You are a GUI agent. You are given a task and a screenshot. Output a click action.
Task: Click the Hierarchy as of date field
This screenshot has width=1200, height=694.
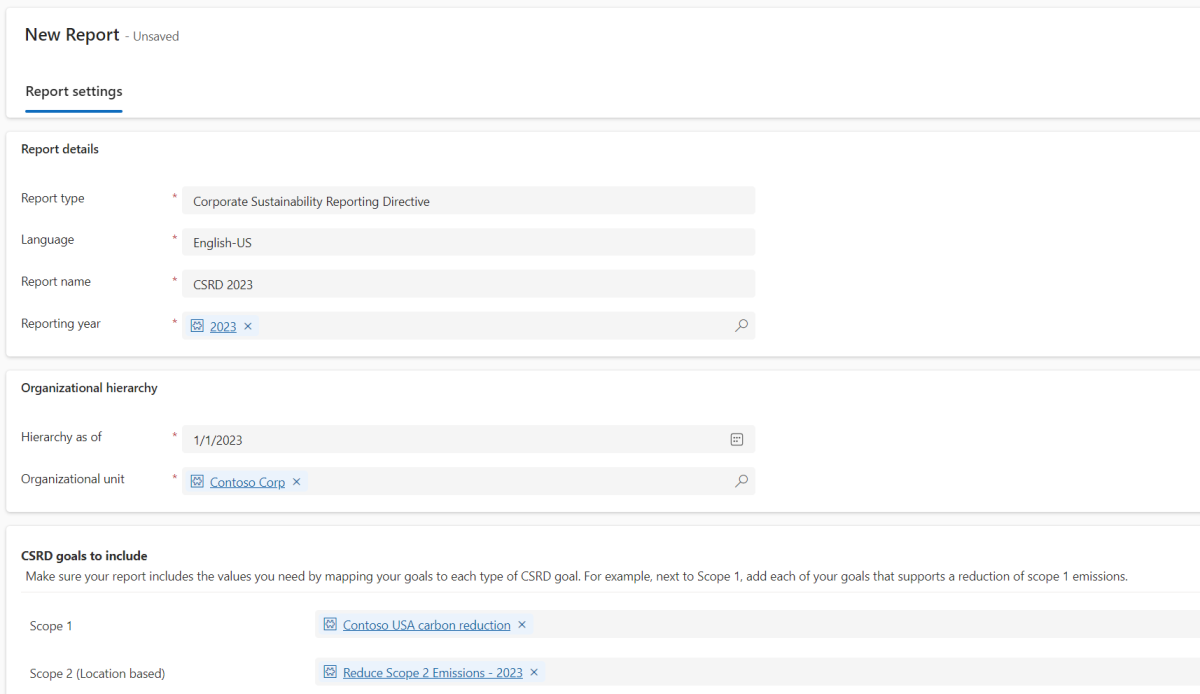point(468,439)
